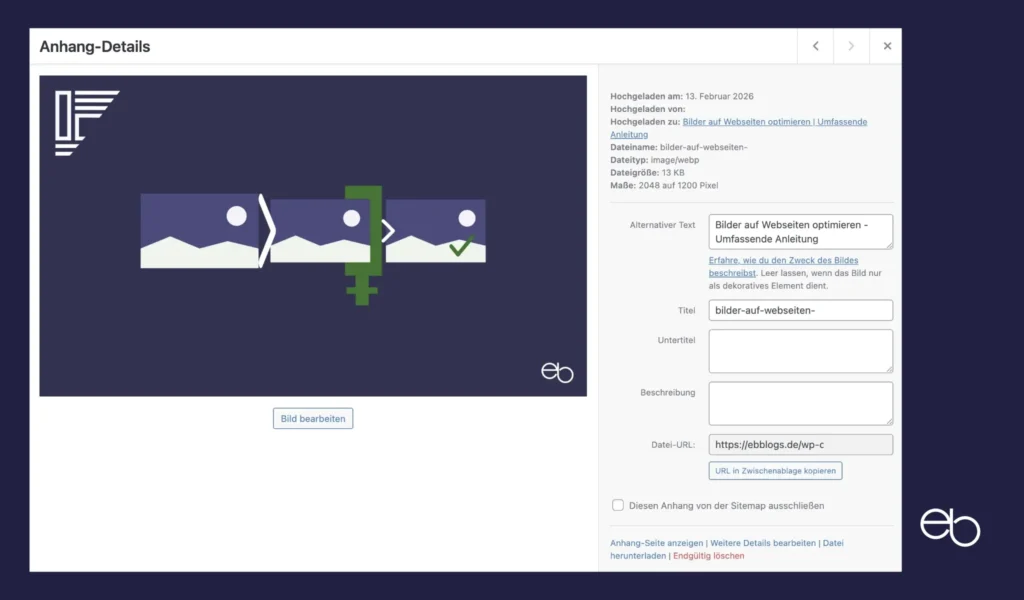The width and height of the screenshot is (1024, 600).
Task: Select the Datei-URL field
Action: tap(800, 444)
